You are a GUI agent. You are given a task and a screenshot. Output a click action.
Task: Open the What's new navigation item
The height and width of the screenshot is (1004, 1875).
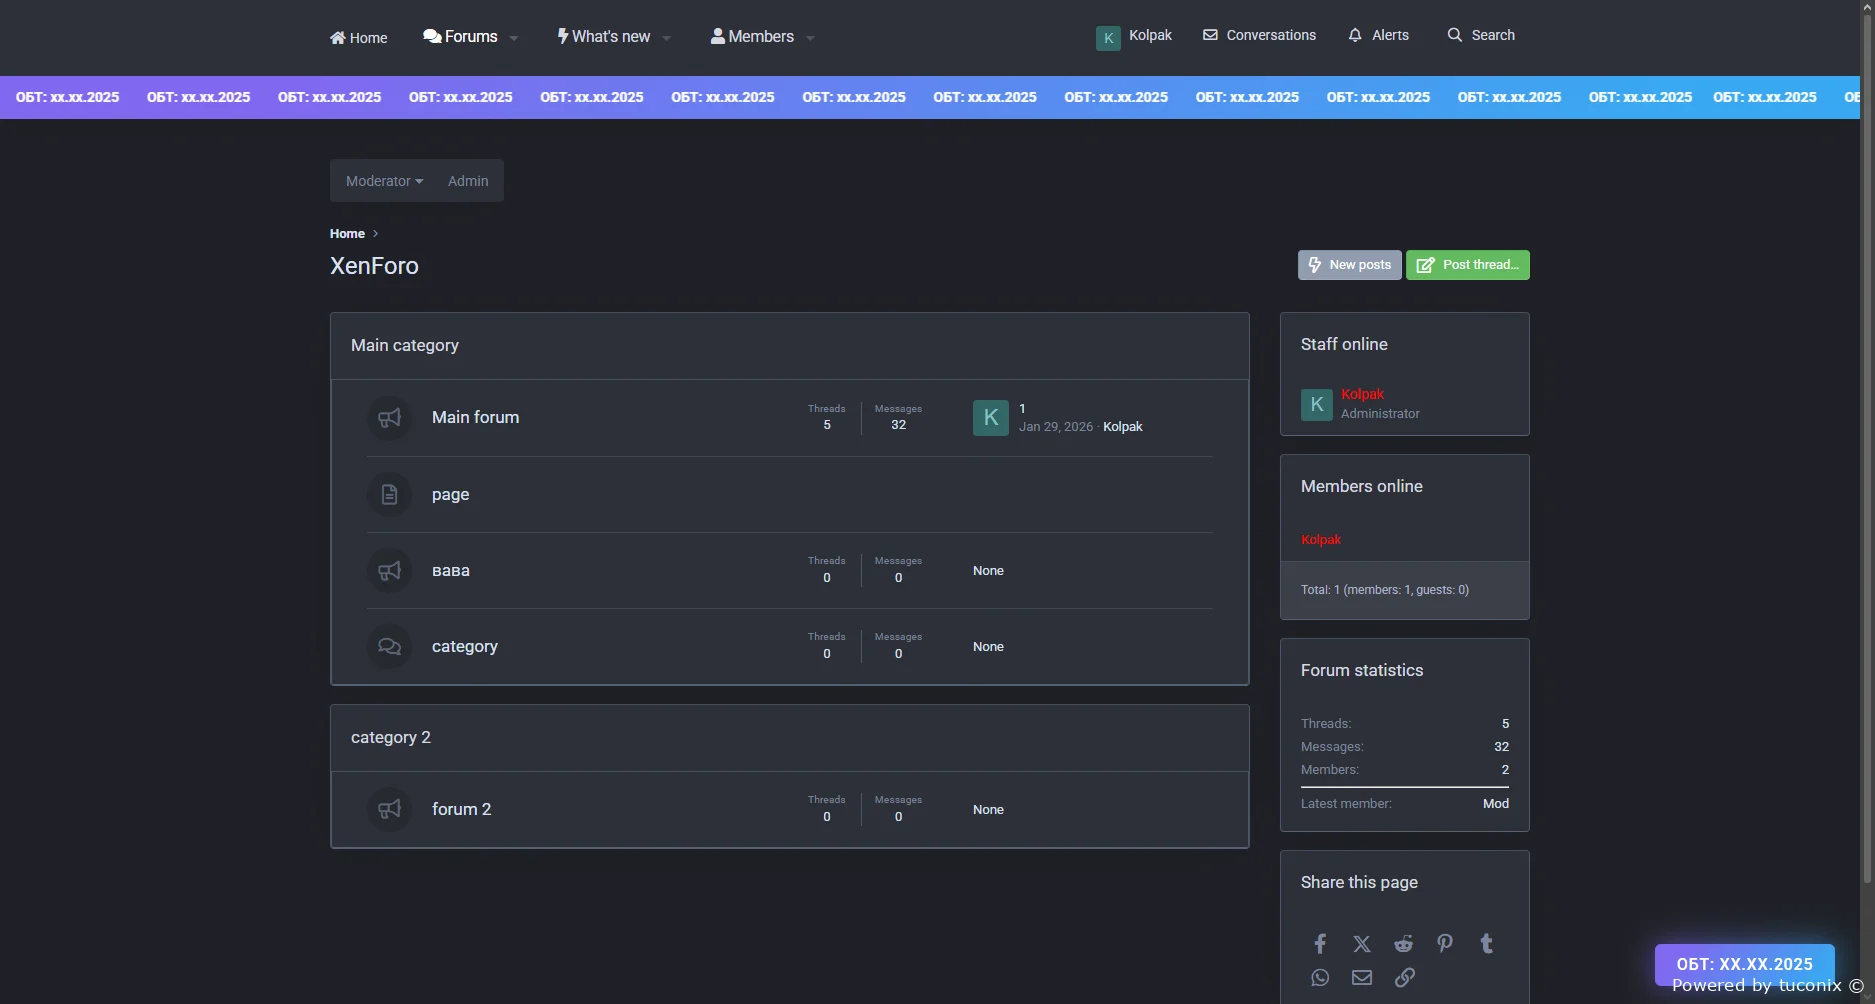(x=604, y=37)
